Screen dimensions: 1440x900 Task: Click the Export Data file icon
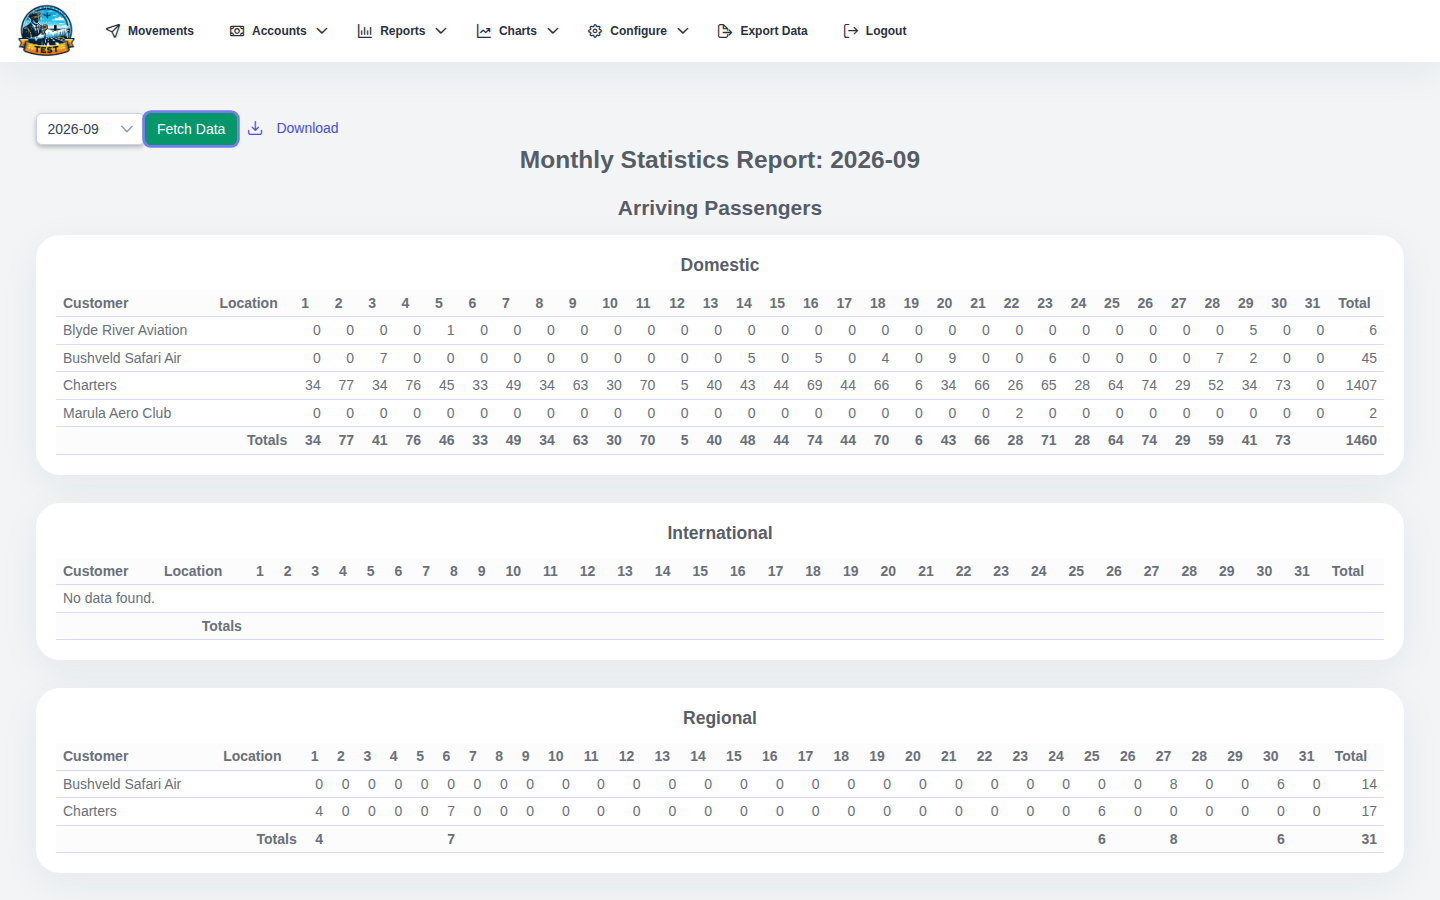click(725, 31)
